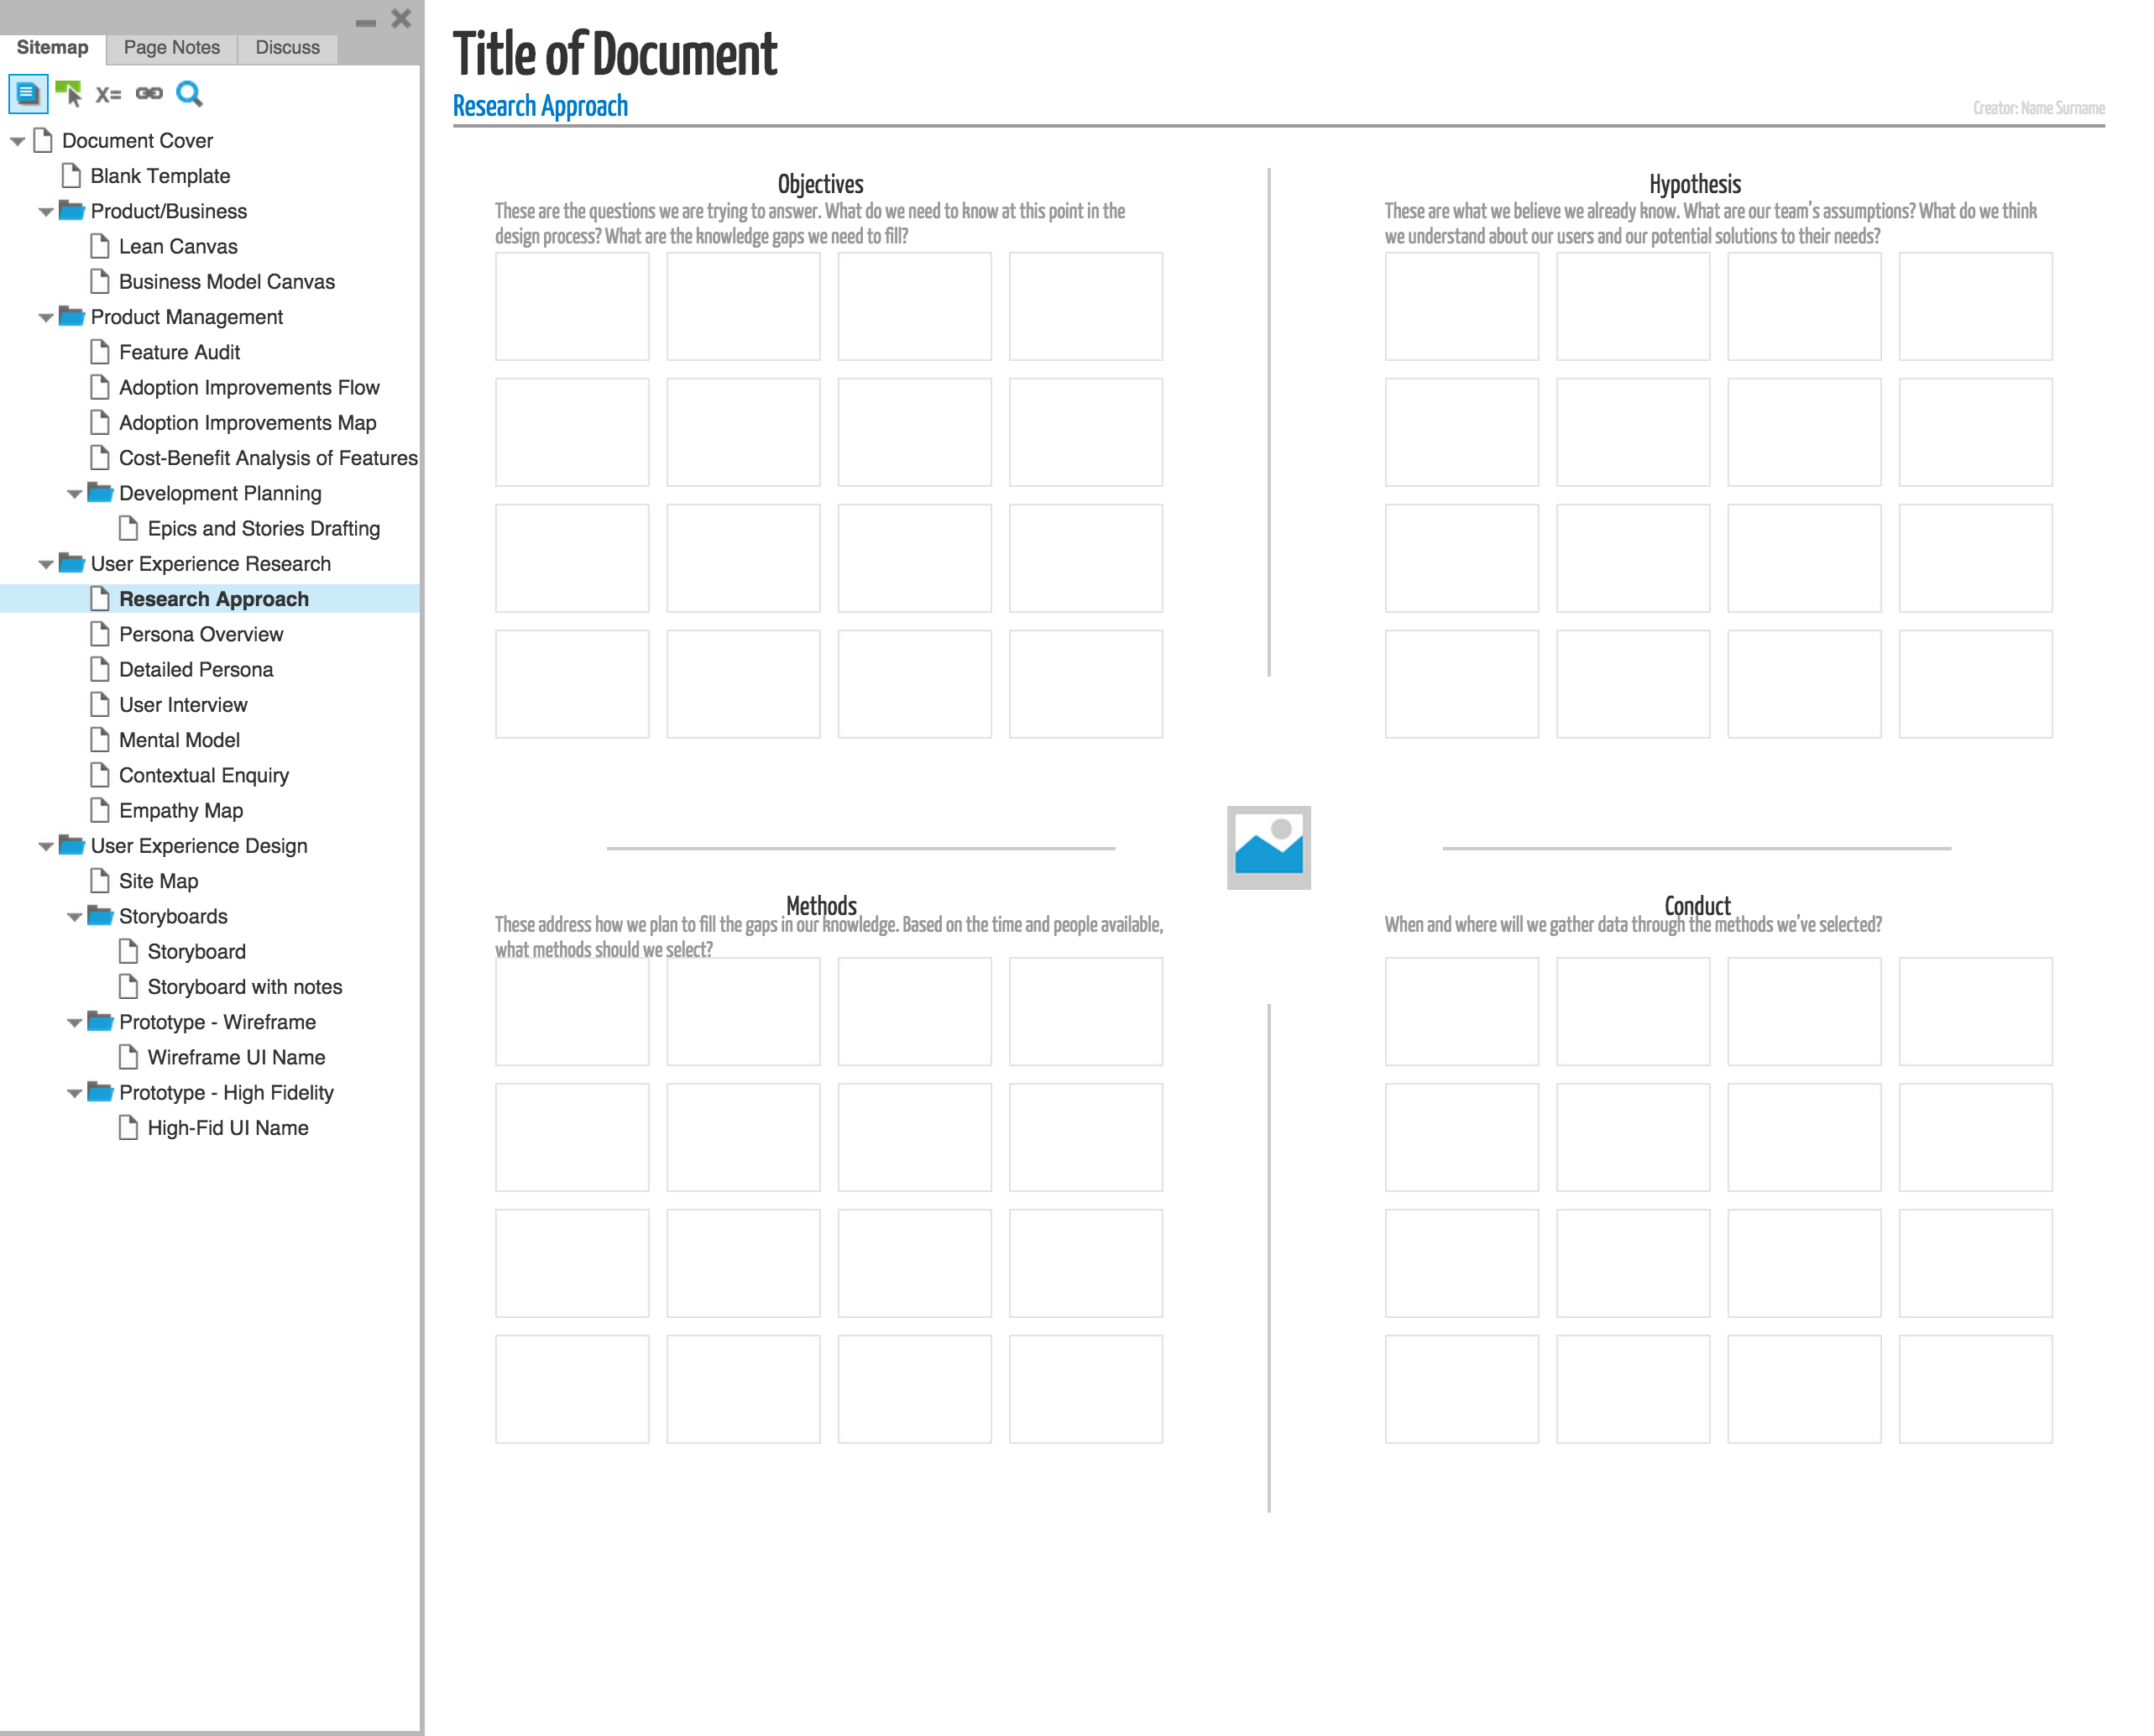Open the User Interview page
The image size is (2154, 1736).
183,704
